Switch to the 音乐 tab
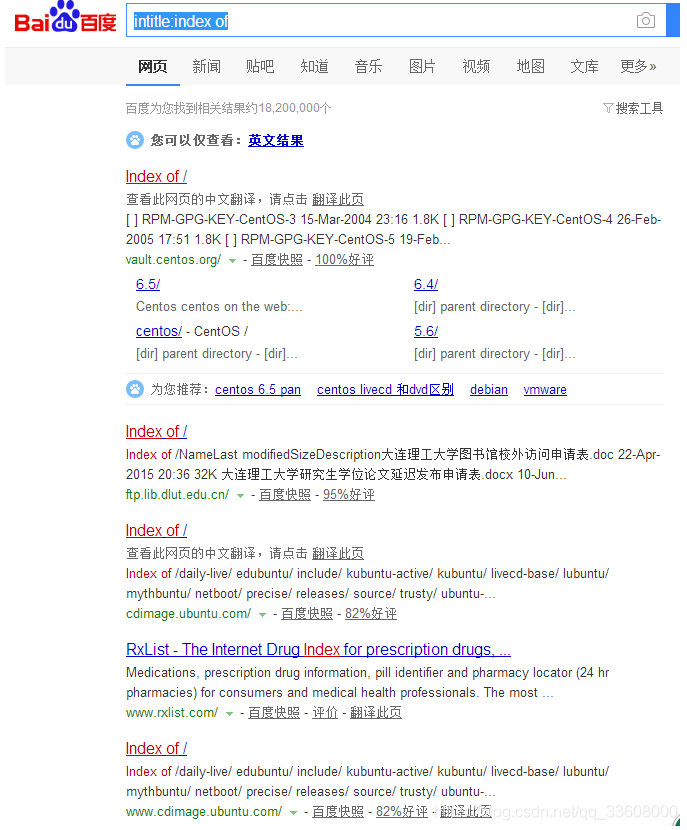Image resolution: width=687 pixels, height=830 pixels. click(368, 67)
